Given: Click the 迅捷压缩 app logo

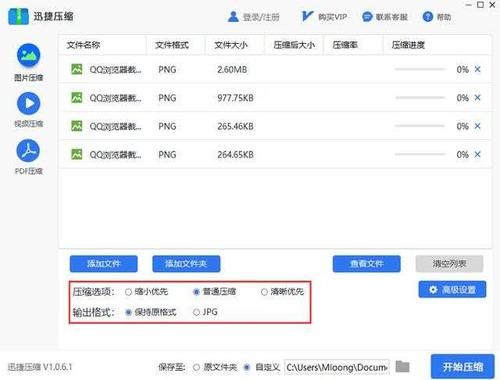Looking at the screenshot, I should coord(19,17).
